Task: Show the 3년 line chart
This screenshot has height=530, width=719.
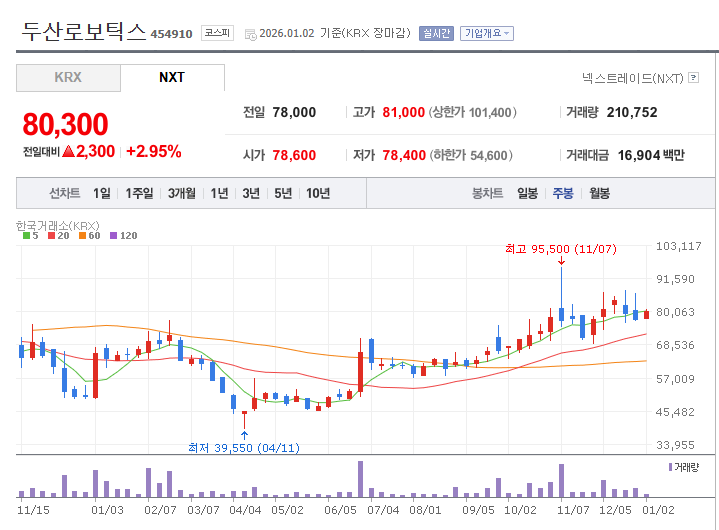Action: (251, 193)
